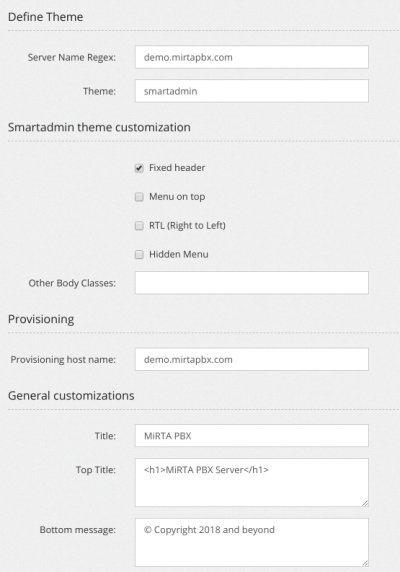Click the Fixed header label text
The height and width of the screenshot is (572, 400).
pyautogui.click(x=177, y=168)
